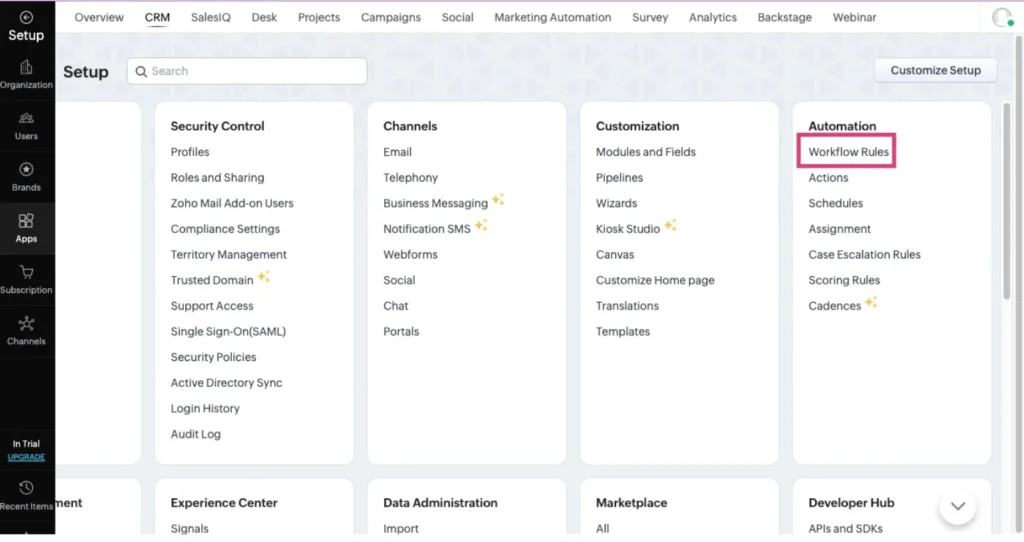Switch to the SalesIQ tab
1024x542 pixels.
(x=210, y=18)
